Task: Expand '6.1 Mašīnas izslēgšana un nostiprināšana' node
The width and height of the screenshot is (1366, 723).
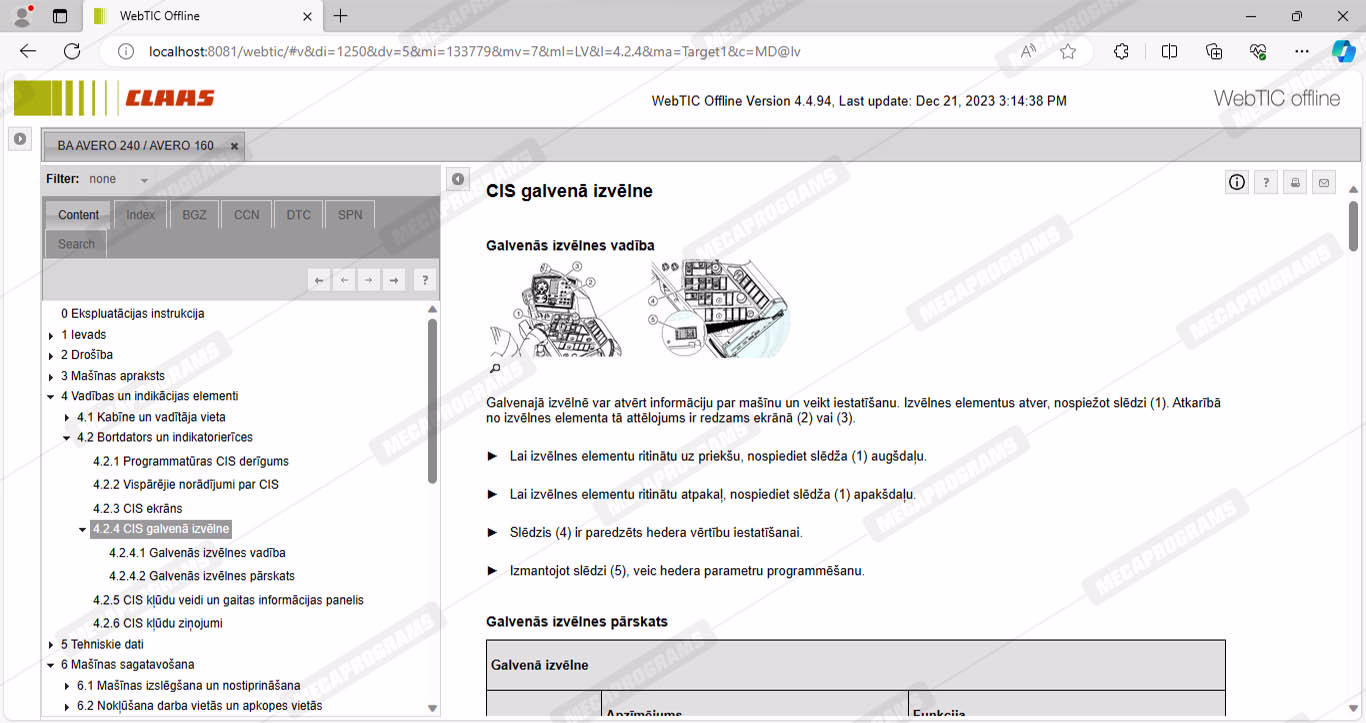Action: pos(67,686)
